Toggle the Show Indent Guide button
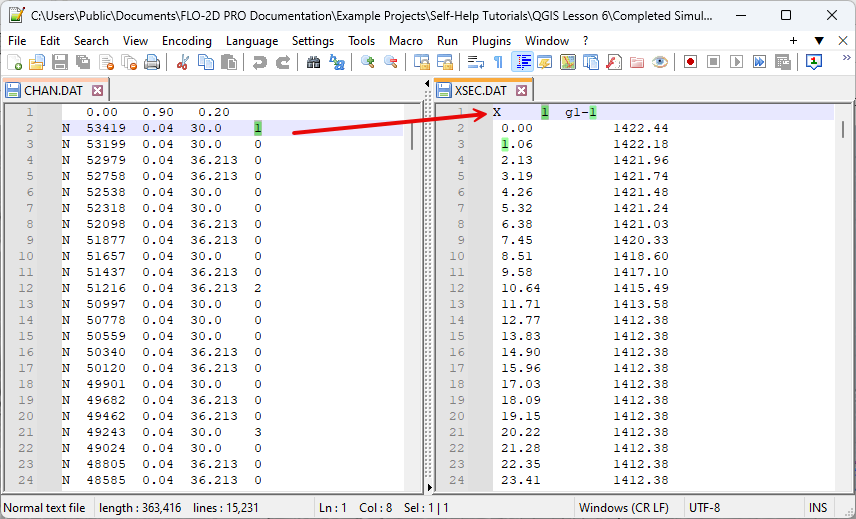 [x=522, y=62]
